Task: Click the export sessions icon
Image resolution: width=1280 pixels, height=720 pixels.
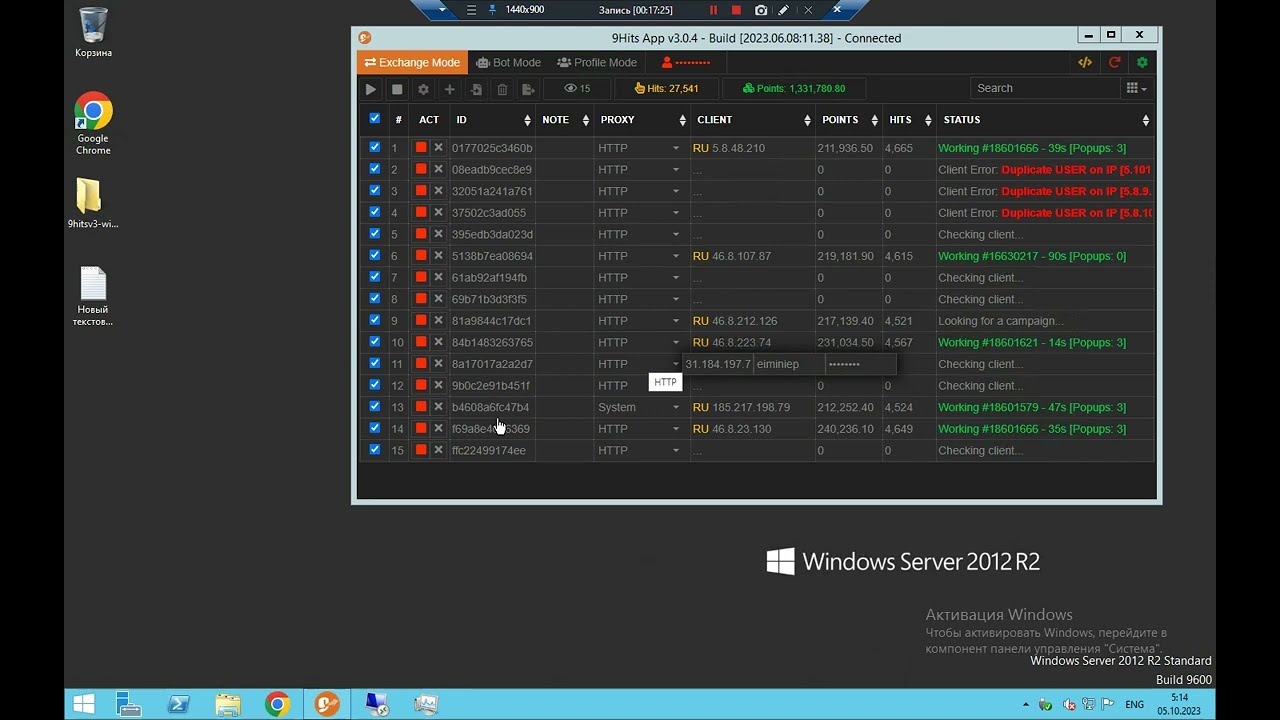Action: (528, 89)
